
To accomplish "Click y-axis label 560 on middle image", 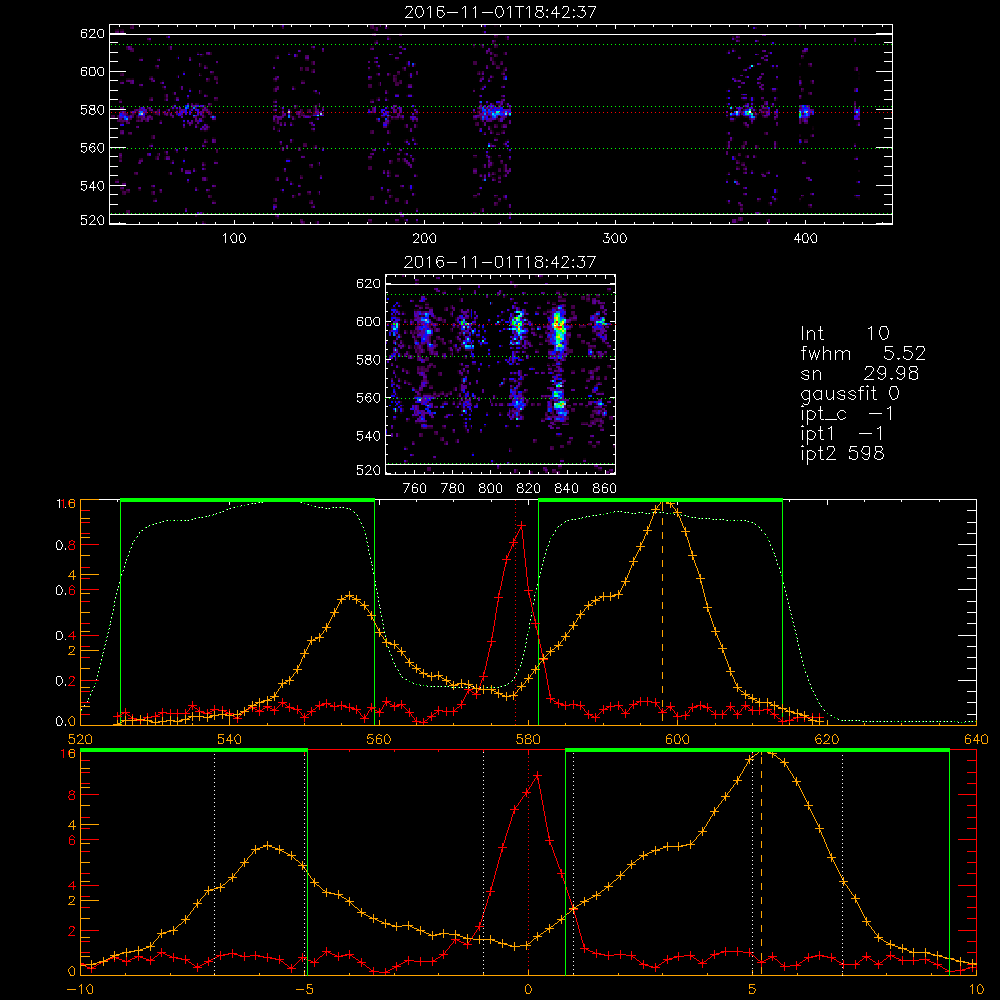I will (369, 397).
